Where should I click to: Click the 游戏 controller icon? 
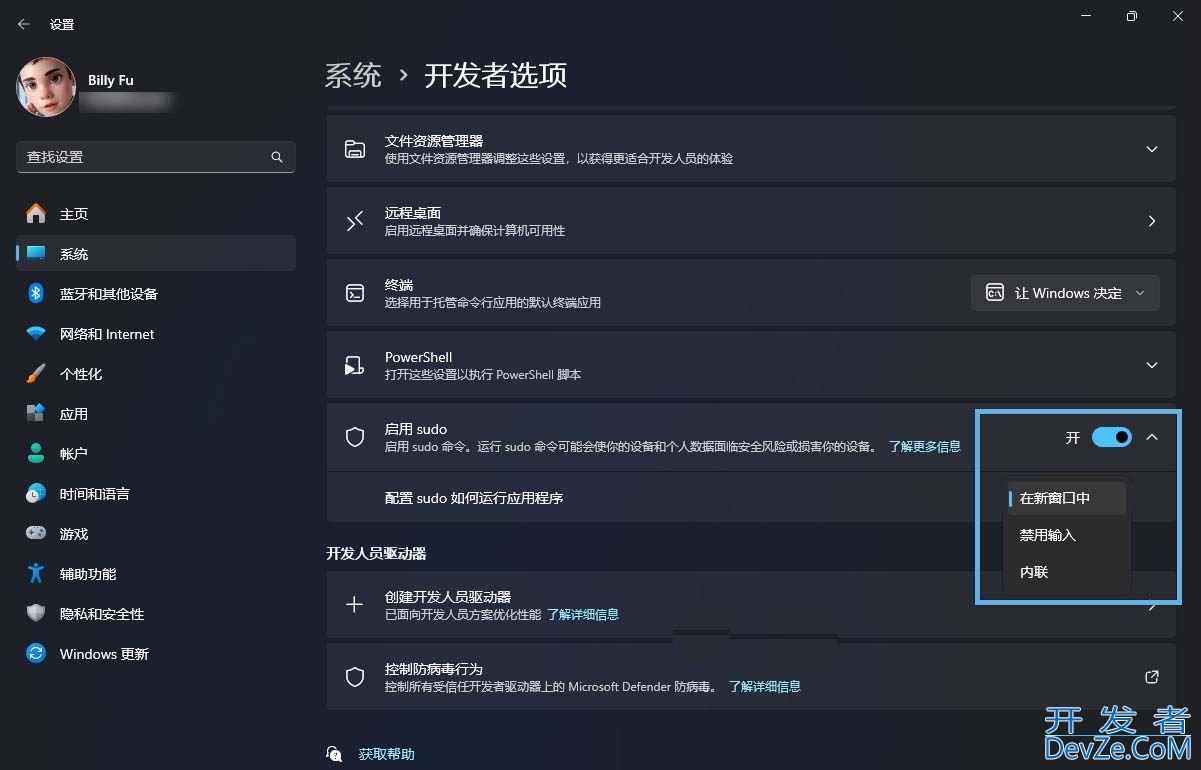coord(36,533)
